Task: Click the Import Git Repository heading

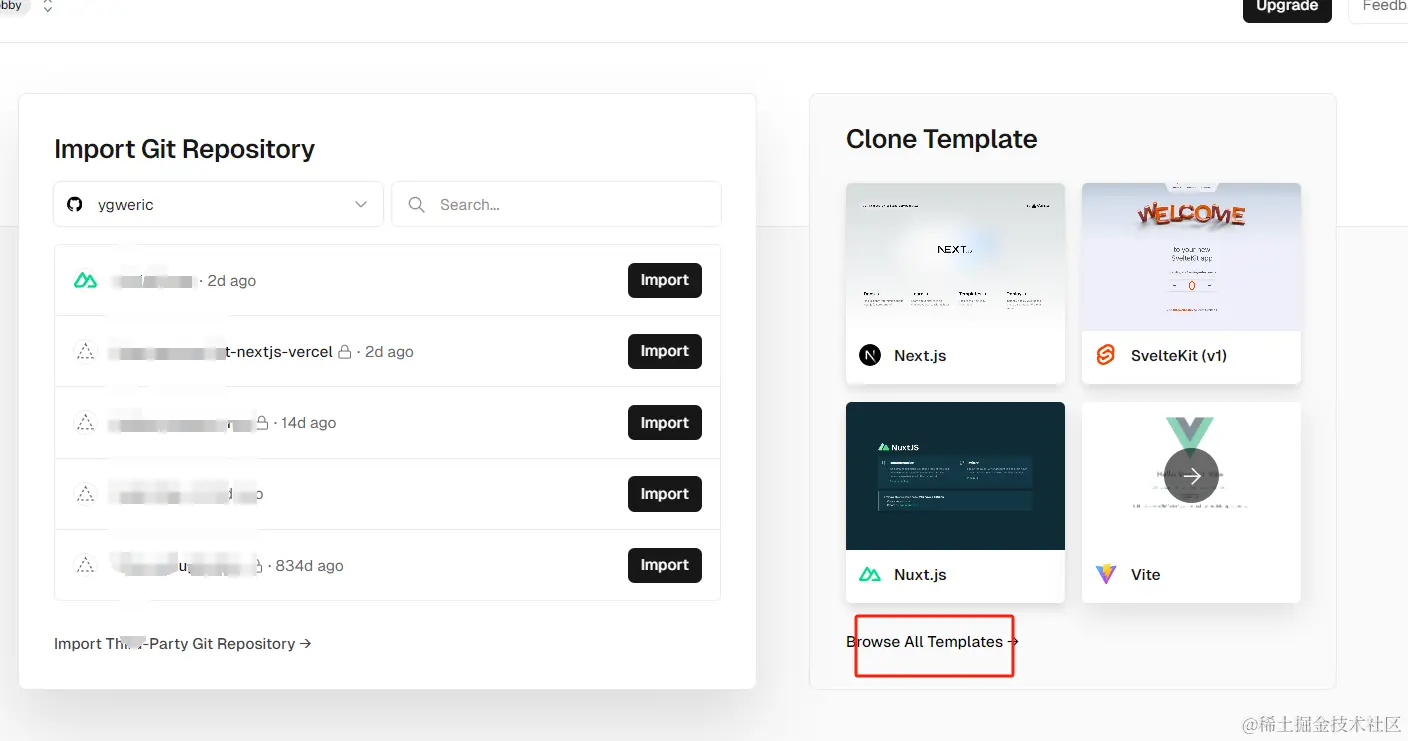Action: point(184,149)
